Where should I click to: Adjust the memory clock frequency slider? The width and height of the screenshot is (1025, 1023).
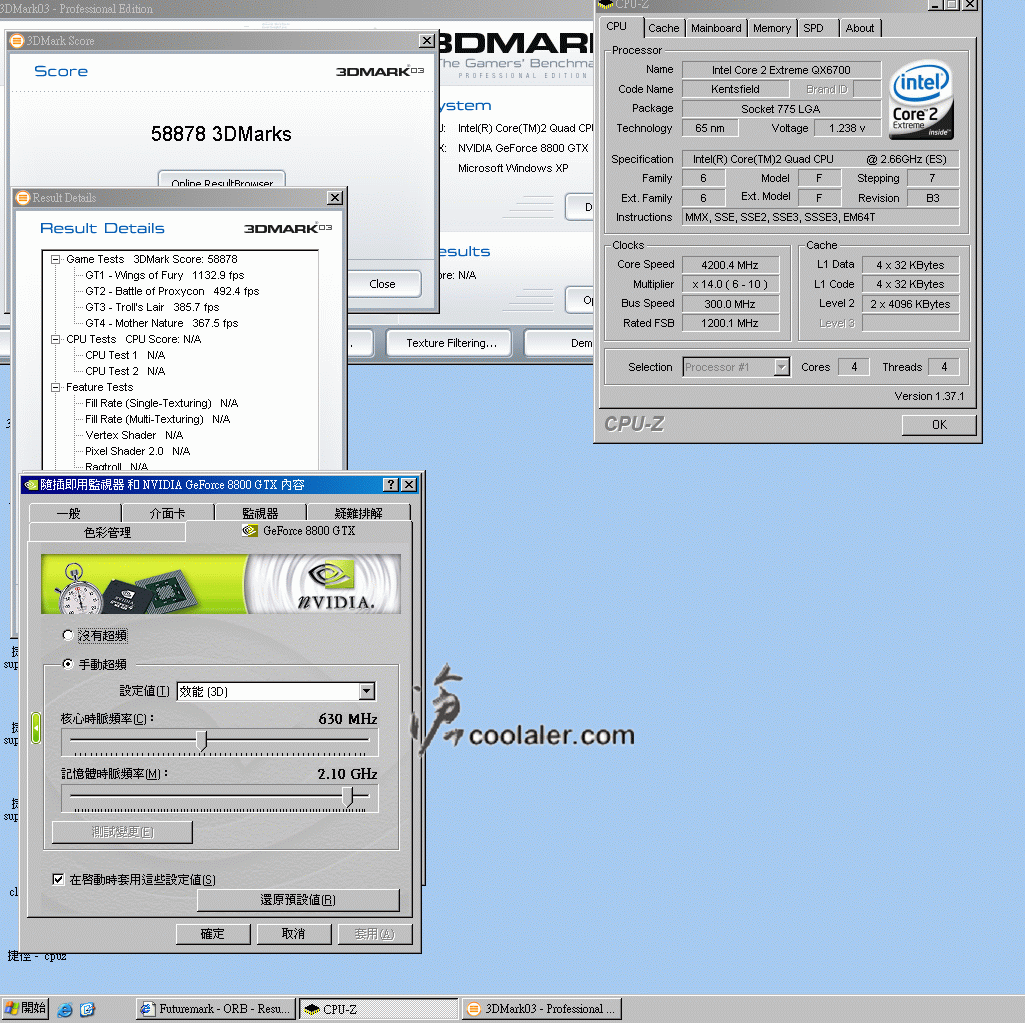348,796
